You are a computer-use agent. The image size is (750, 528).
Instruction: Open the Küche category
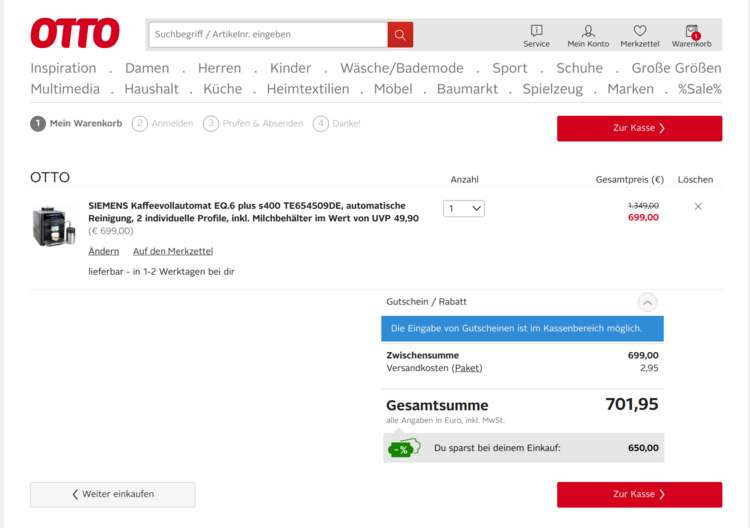click(222, 89)
